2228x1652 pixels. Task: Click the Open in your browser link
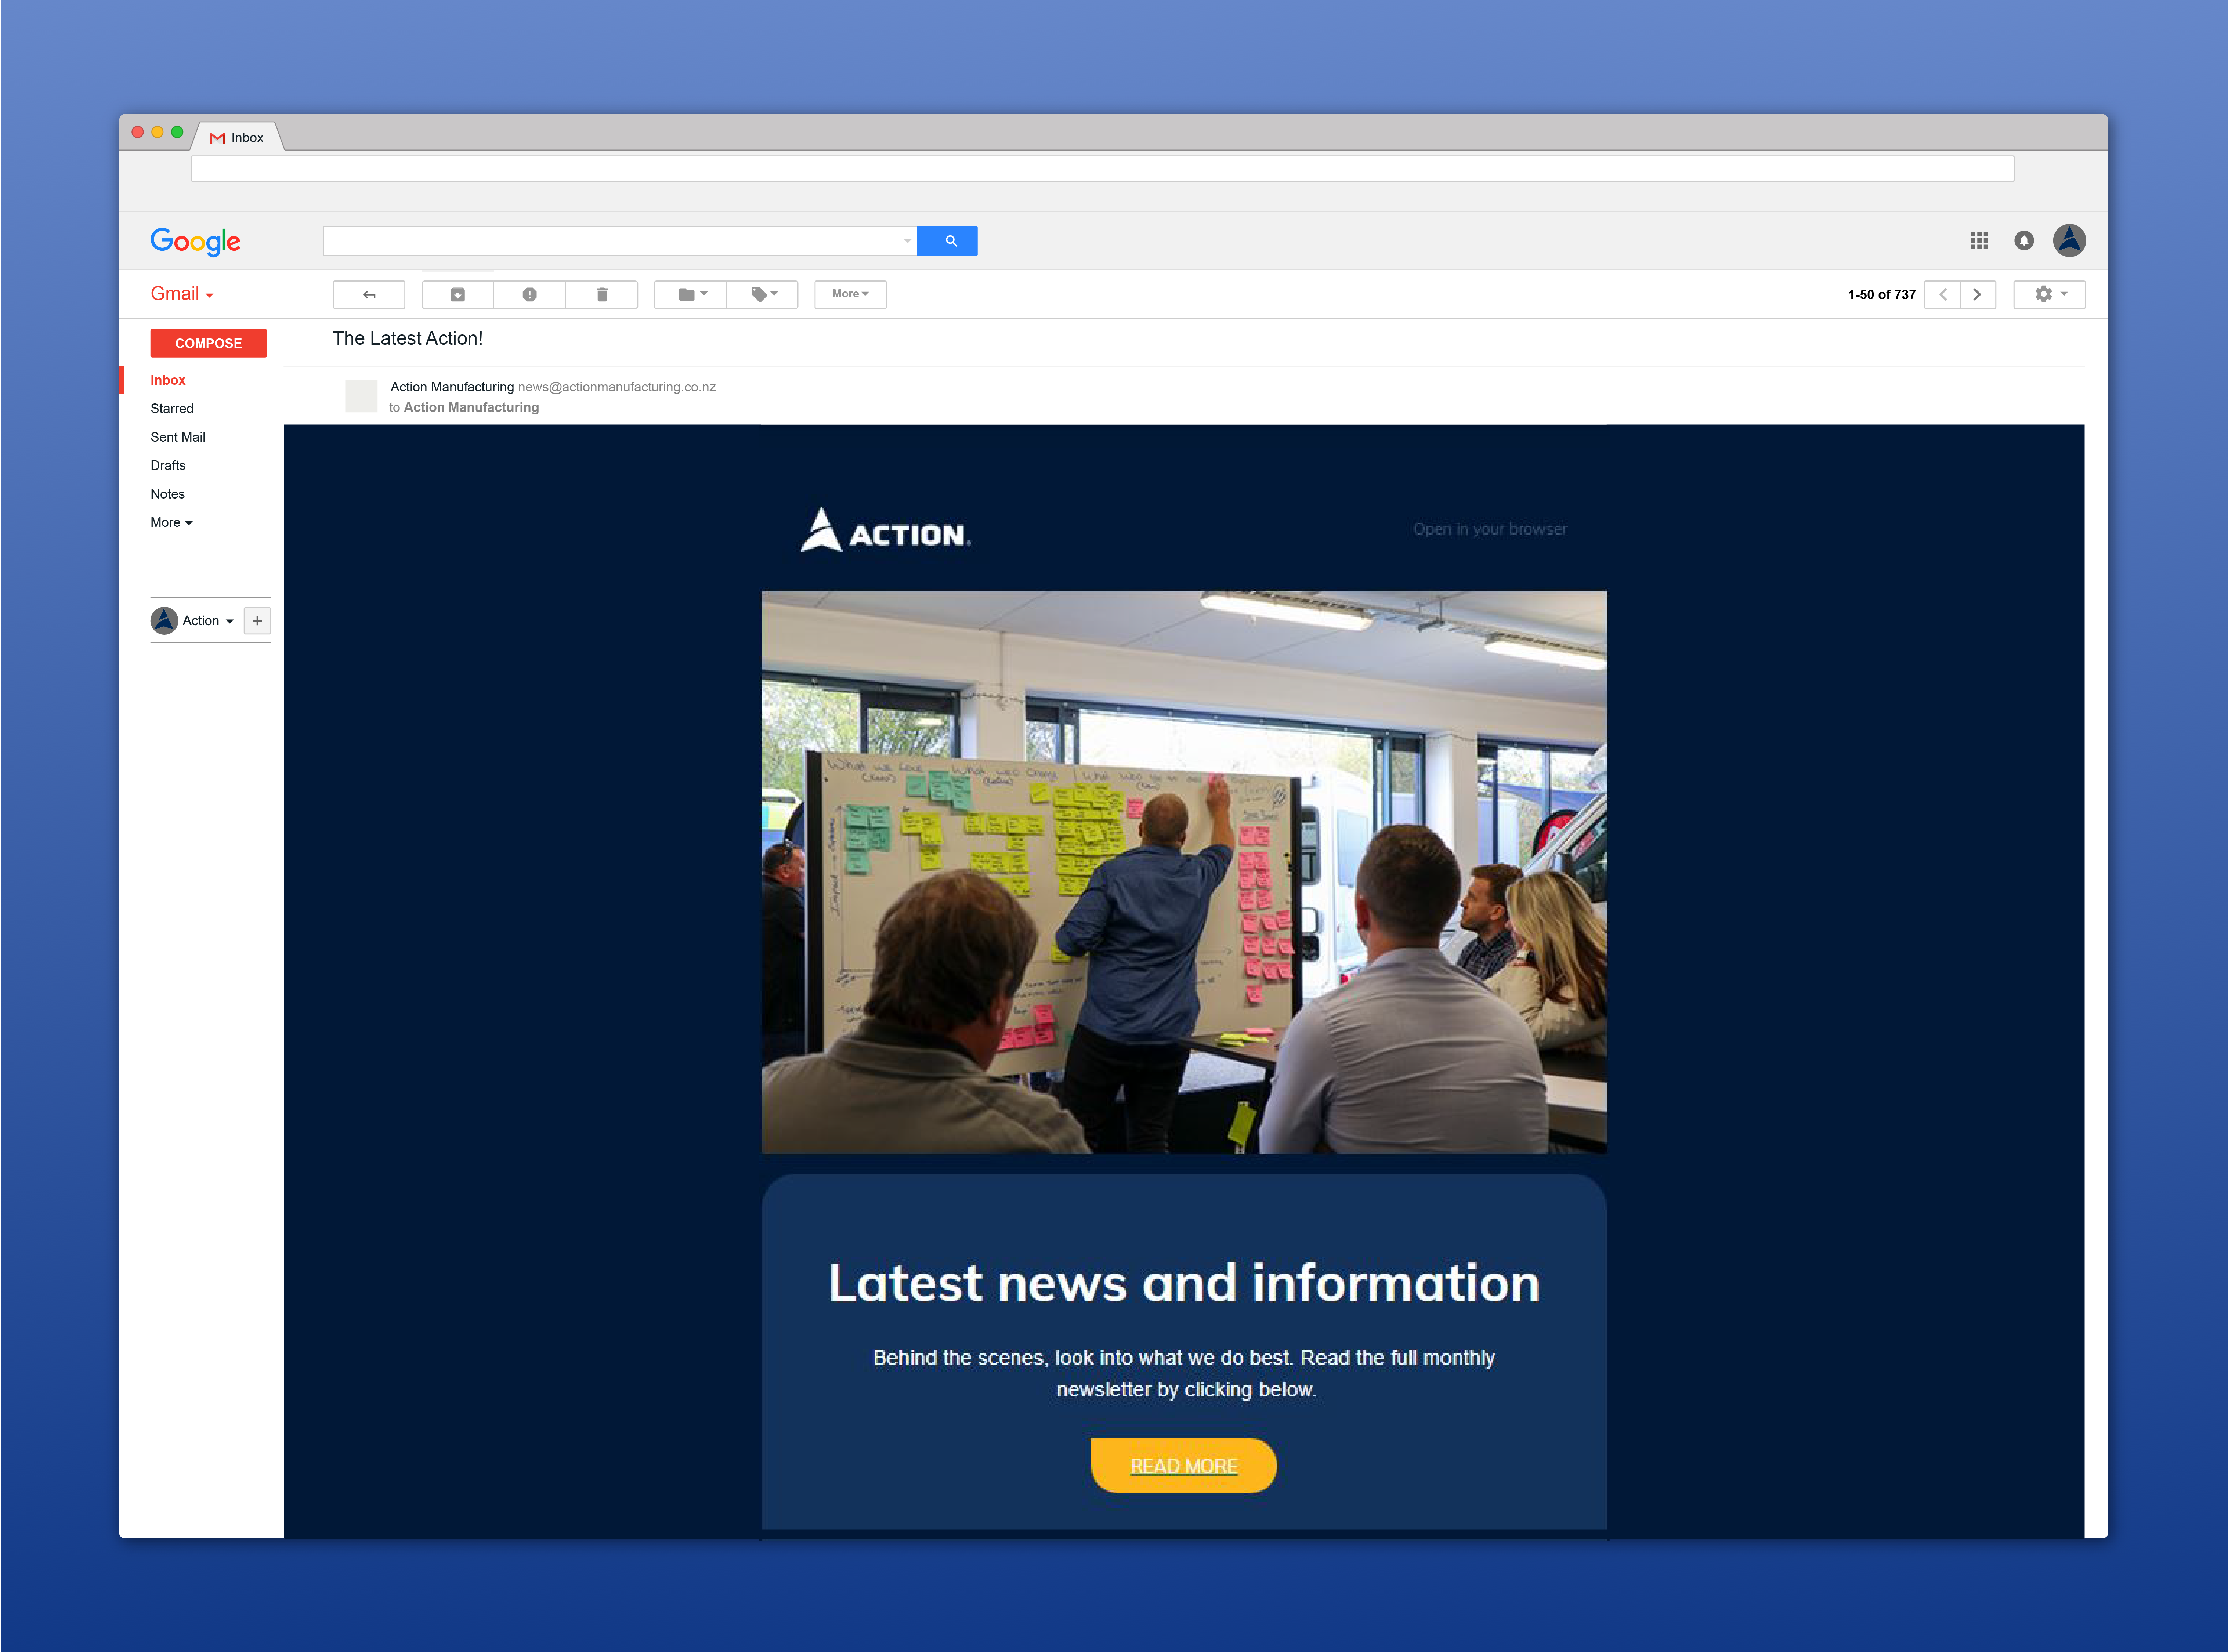[x=1490, y=529]
